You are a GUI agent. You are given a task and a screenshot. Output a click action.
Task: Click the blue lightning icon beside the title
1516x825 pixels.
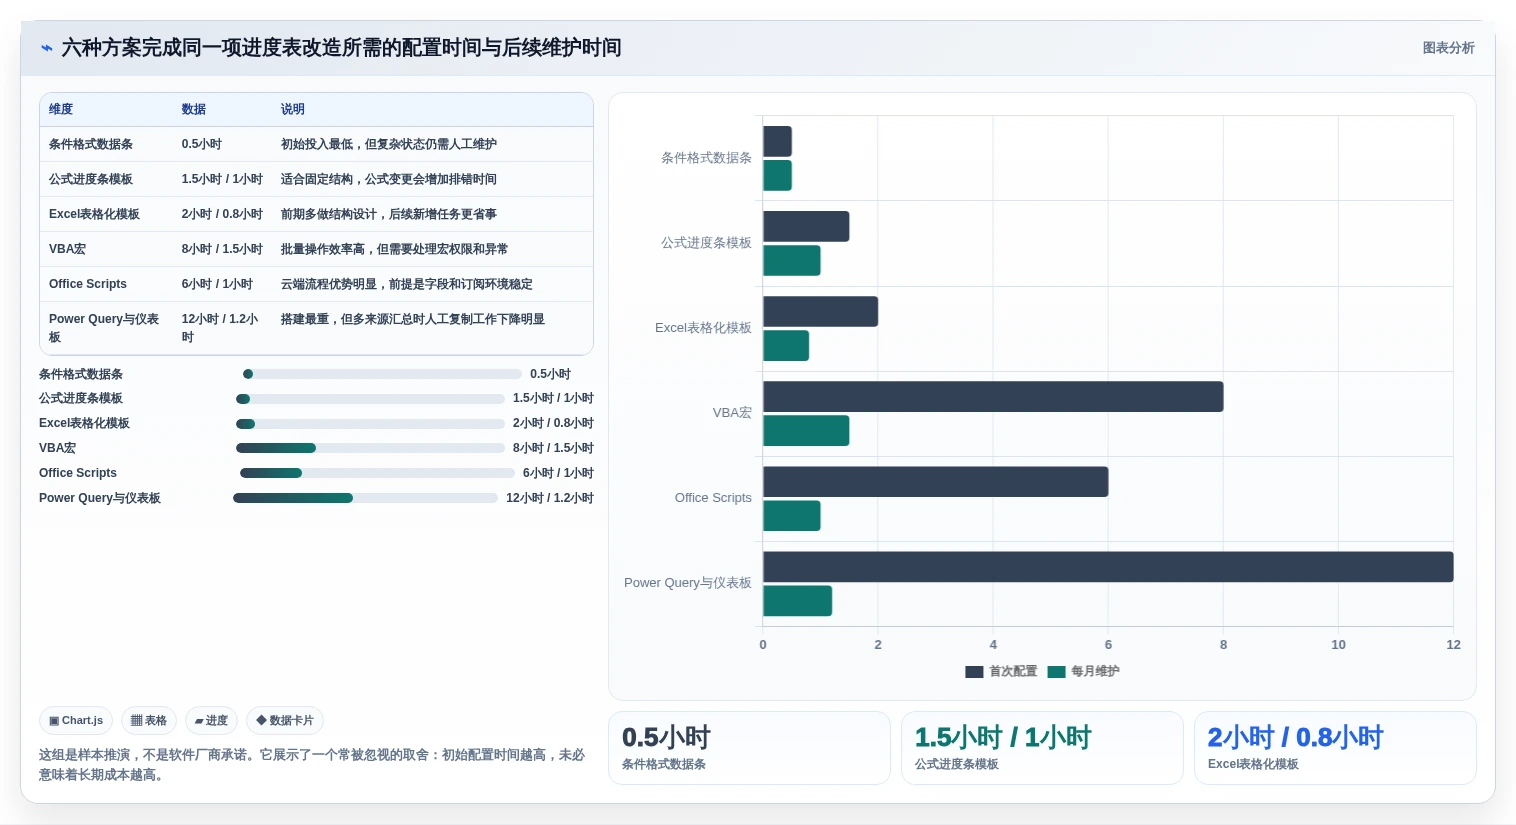pyautogui.click(x=46, y=48)
